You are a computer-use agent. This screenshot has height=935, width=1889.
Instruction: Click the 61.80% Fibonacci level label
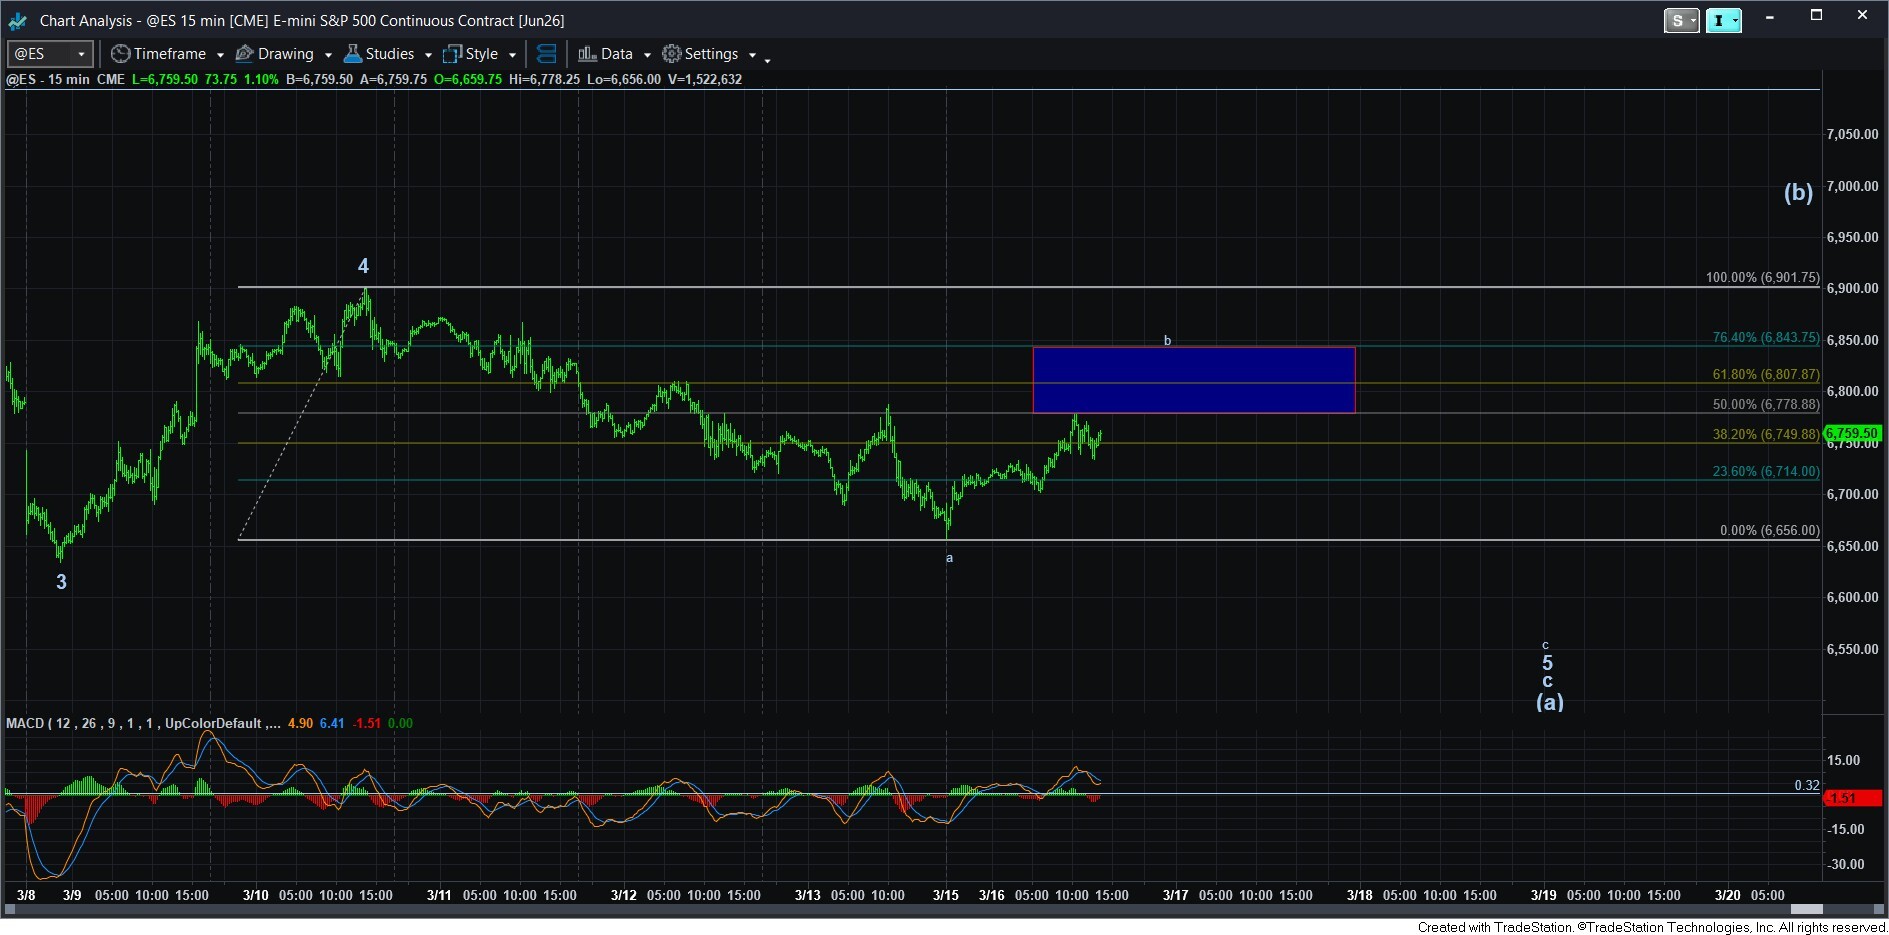coord(1765,374)
